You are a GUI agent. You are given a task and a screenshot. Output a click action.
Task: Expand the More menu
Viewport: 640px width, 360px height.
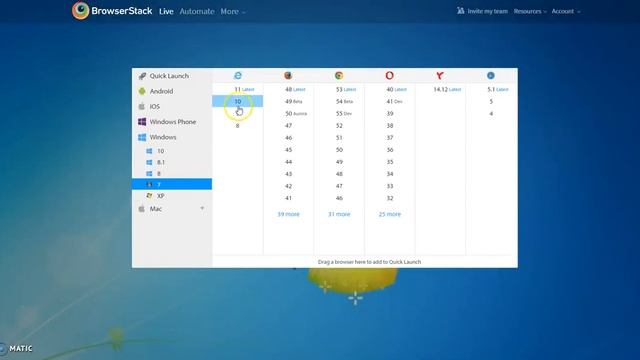point(233,11)
